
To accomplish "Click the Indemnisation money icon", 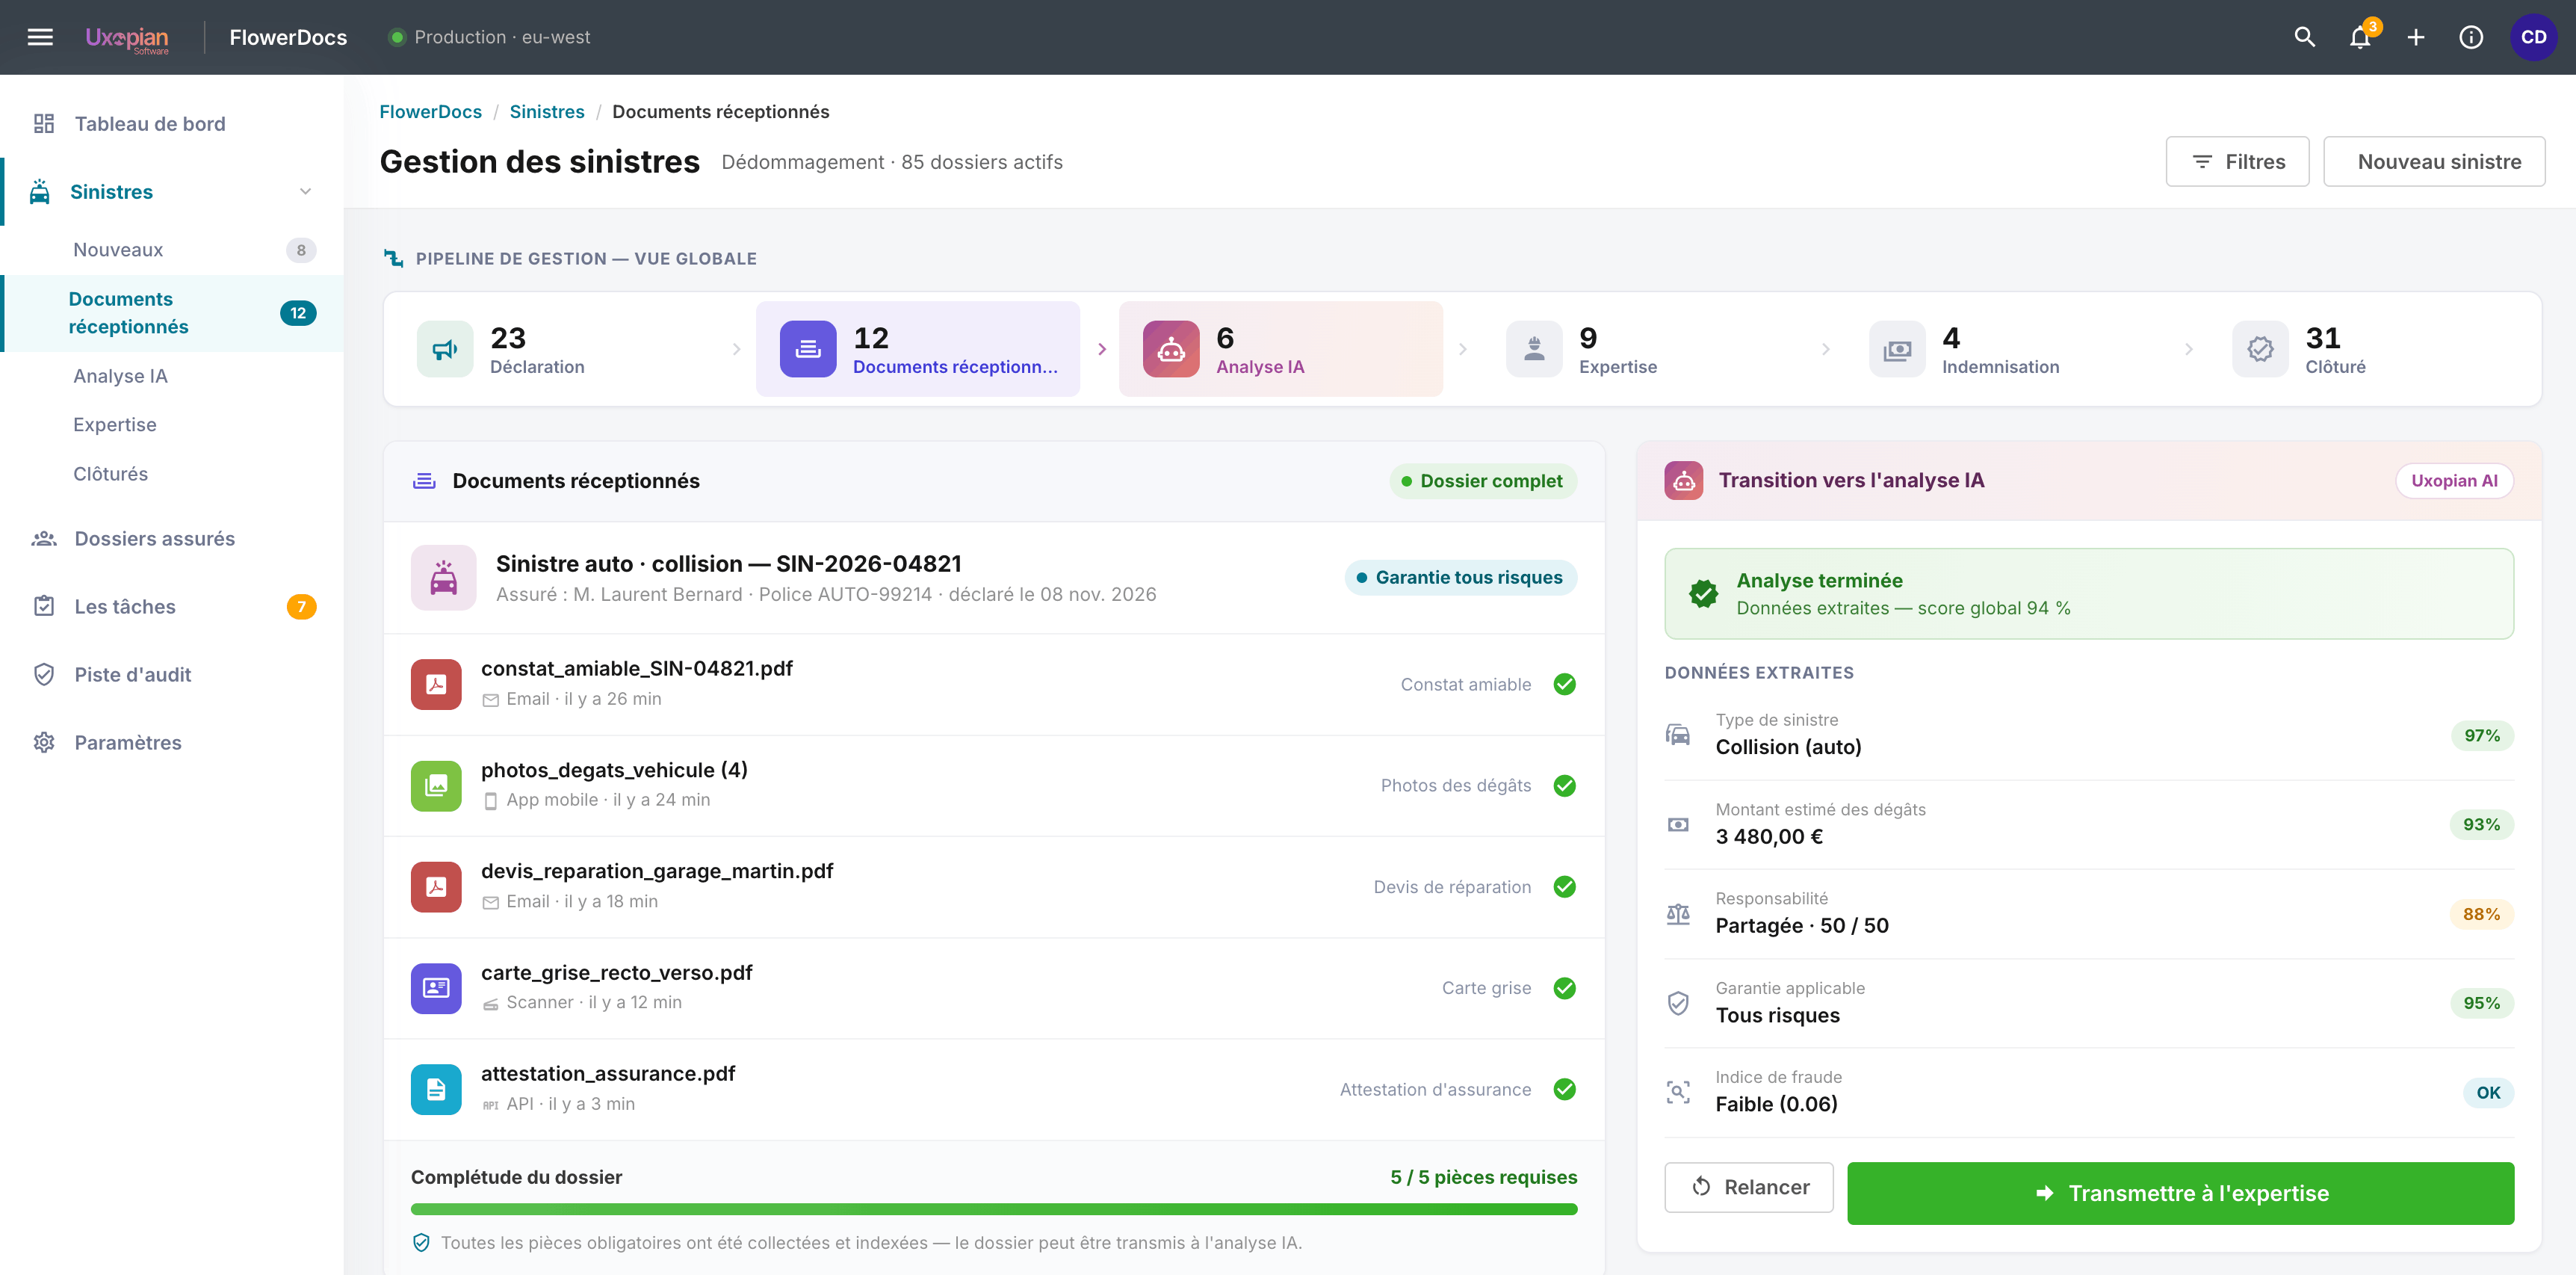I will click(x=1896, y=349).
